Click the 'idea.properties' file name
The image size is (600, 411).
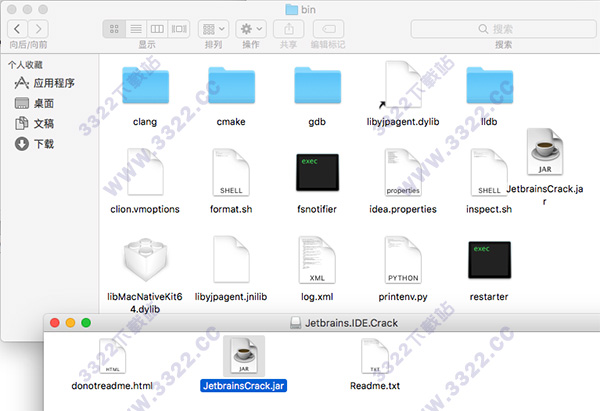click(403, 209)
